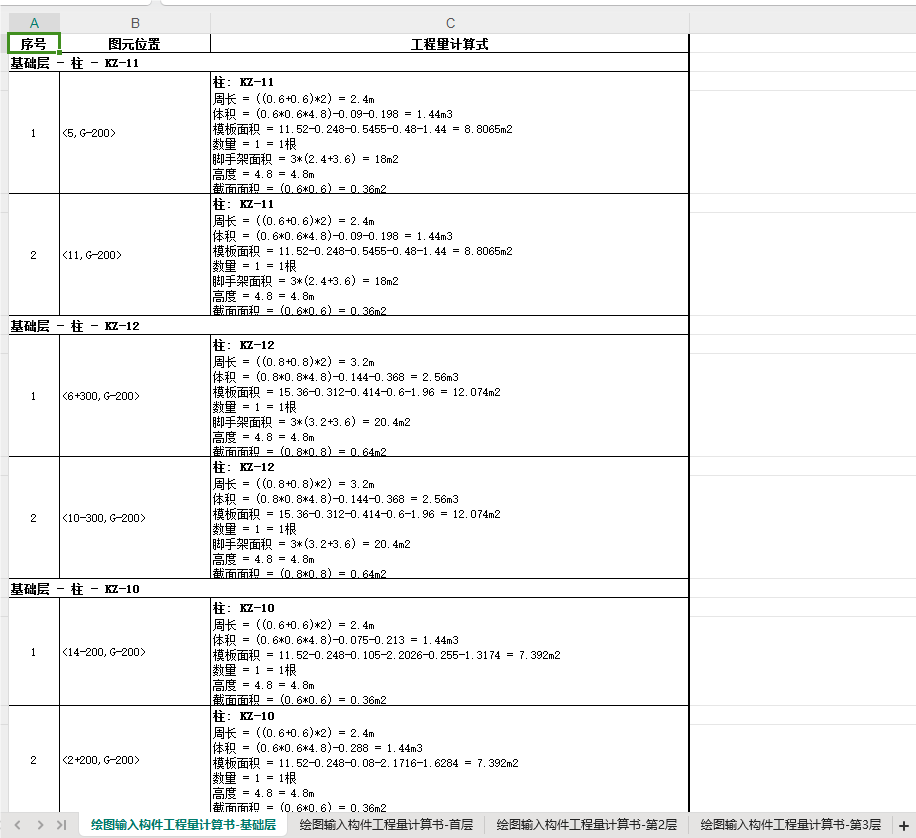Select column C header
The height and width of the screenshot is (838, 916).
coord(450,23)
